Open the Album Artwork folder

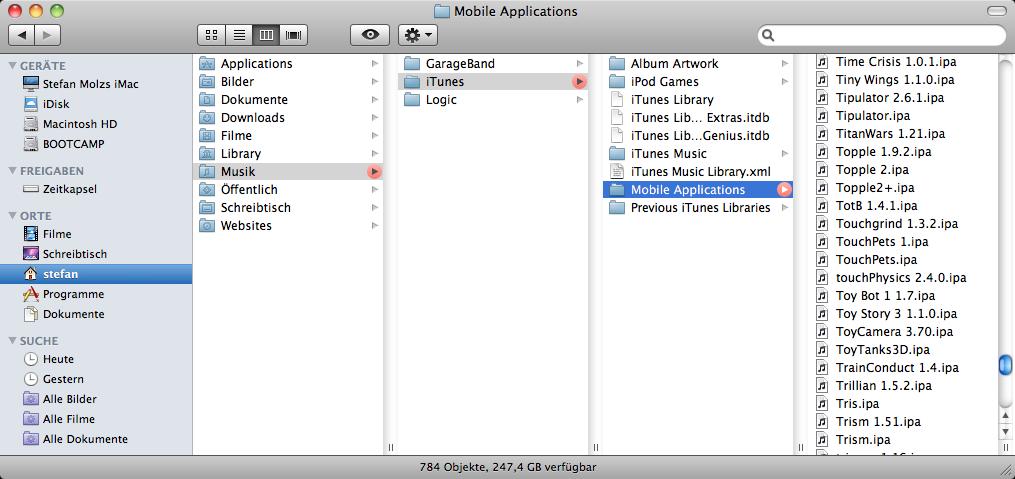pos(698,63)
